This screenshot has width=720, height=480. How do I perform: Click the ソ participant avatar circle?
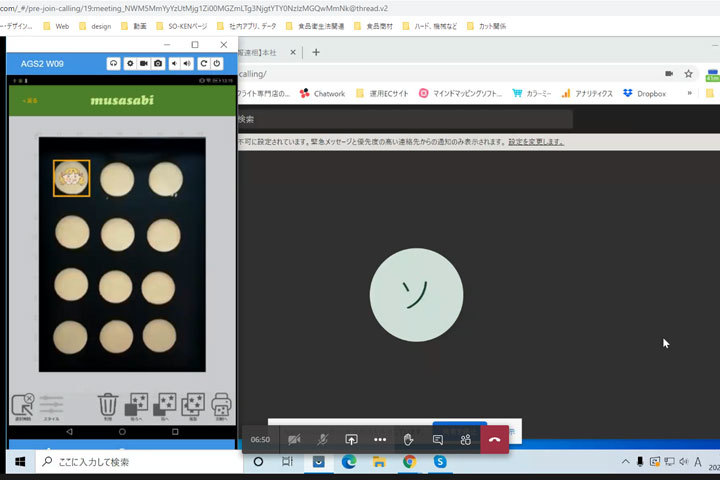[416, 295]
